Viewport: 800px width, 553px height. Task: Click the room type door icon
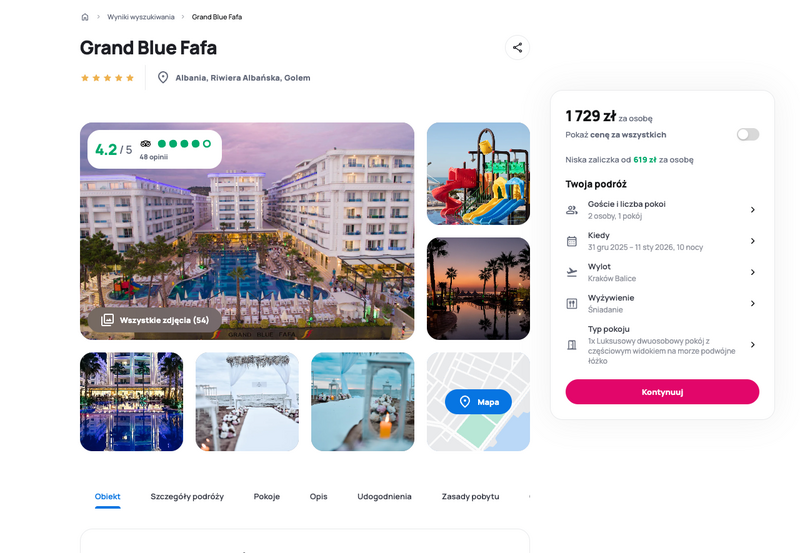click(572, 345)
